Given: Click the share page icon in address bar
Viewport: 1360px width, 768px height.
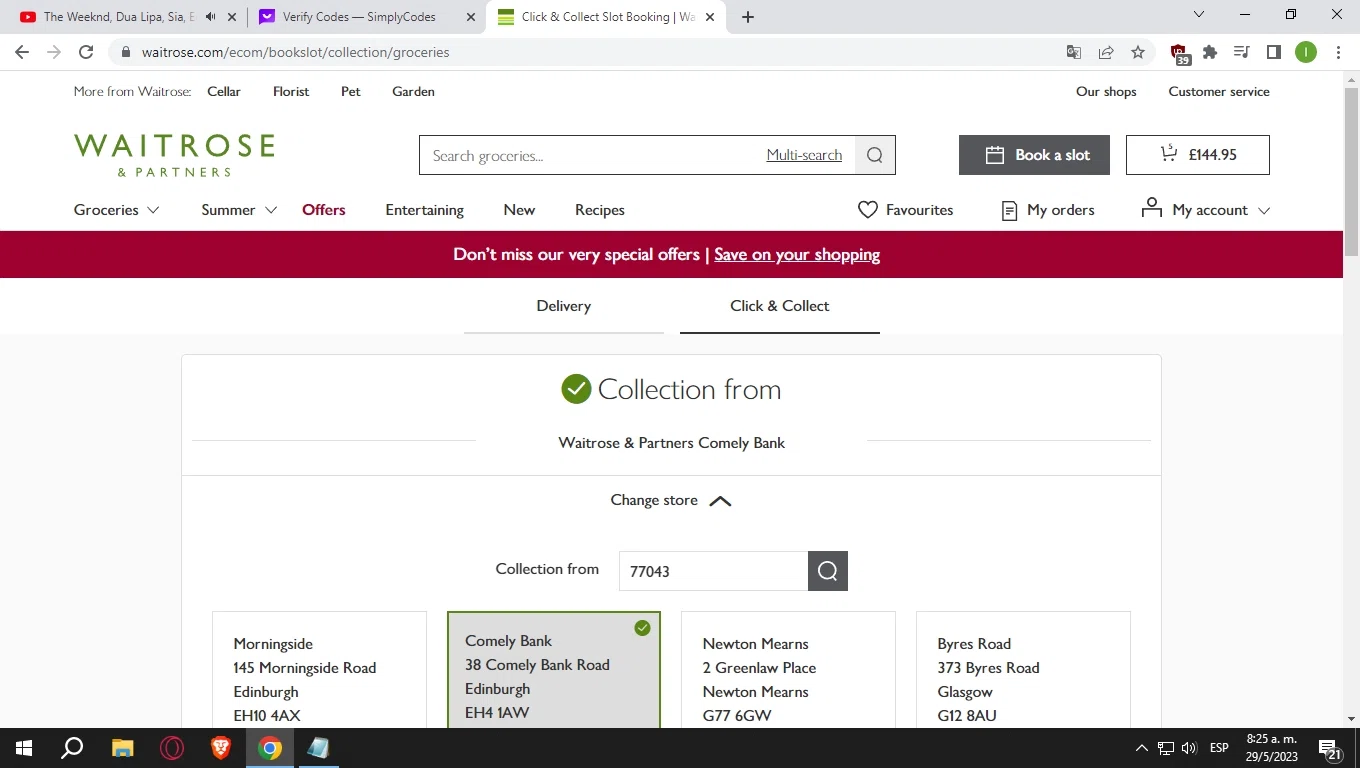Looking at the screenshot, I should (x=1105, y=52).
